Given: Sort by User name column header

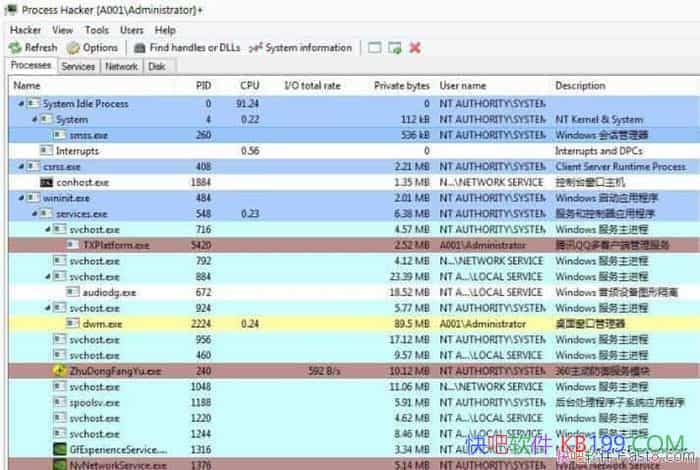Looking at the screenshot, I should click(x=463, y=85).
